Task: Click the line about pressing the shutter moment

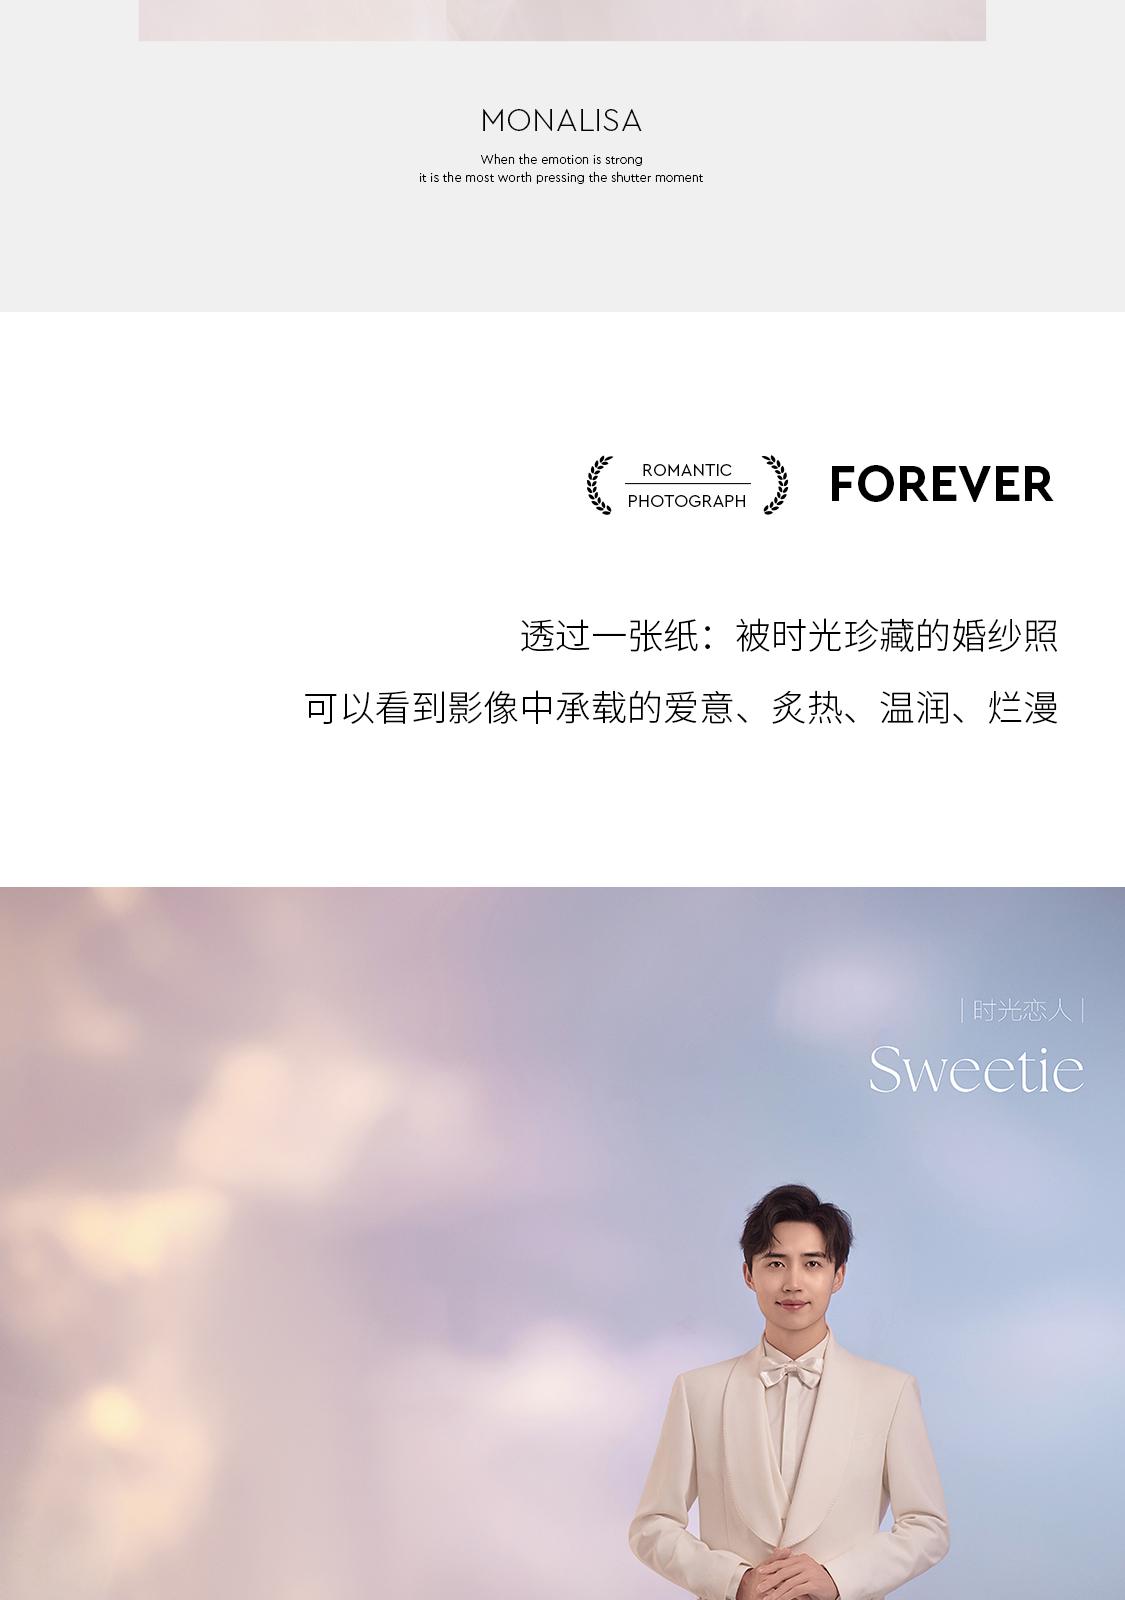Action: [x=561, y=178]
